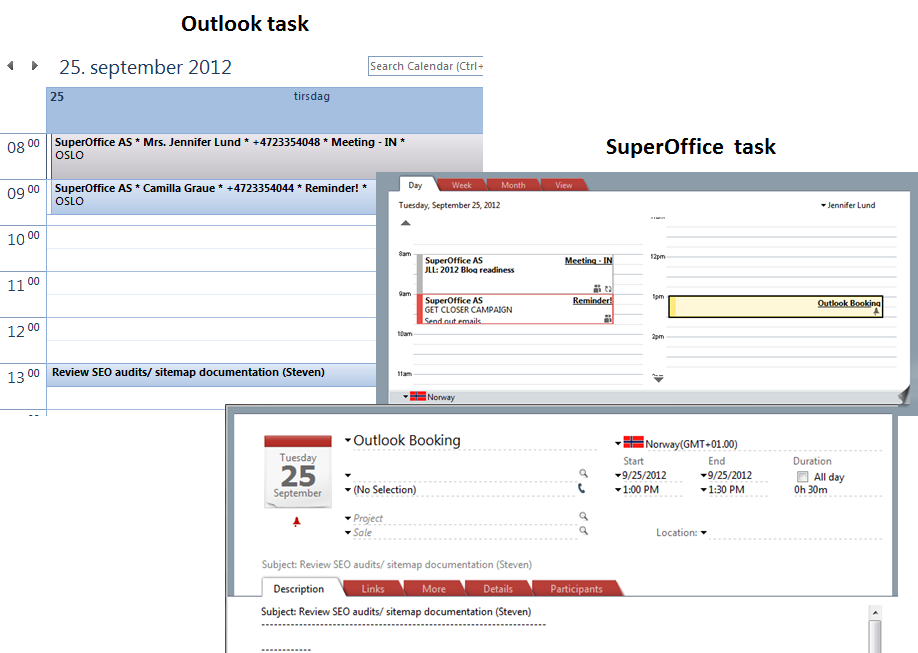Select the More tab
918x653 pixels.
(434, 589)
